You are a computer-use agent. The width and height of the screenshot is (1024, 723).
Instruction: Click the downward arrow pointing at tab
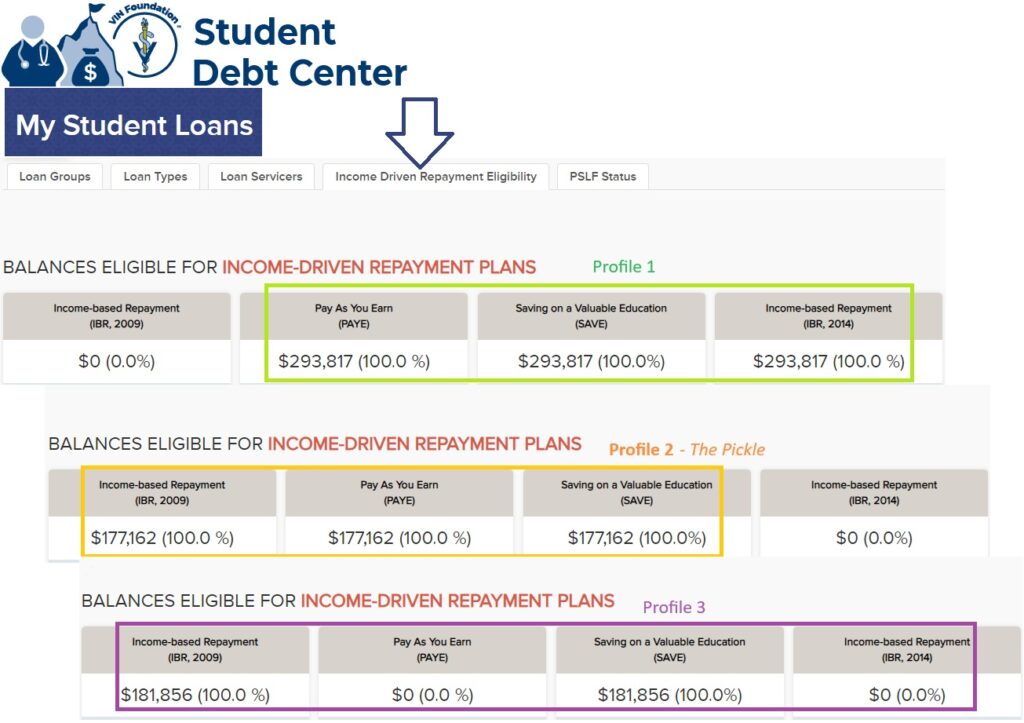[419, 131]
